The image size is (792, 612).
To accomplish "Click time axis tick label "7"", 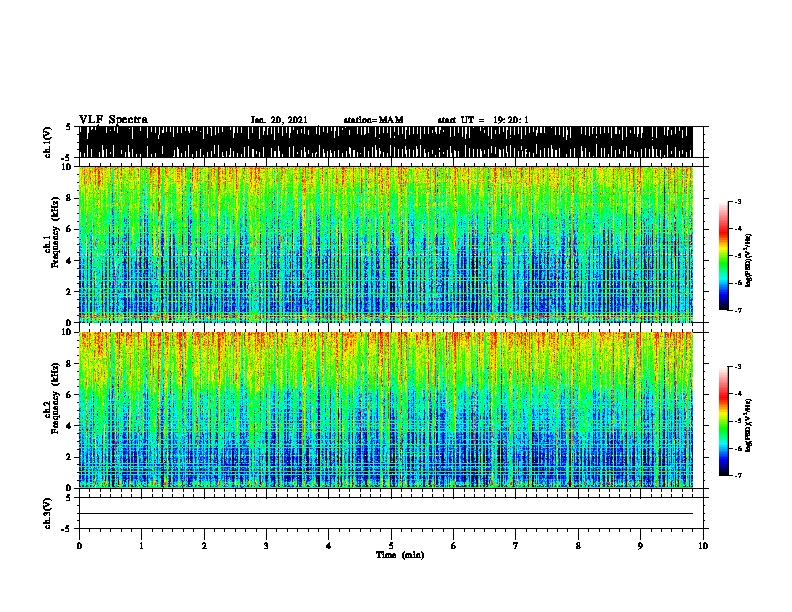I will tap(516, 546).
